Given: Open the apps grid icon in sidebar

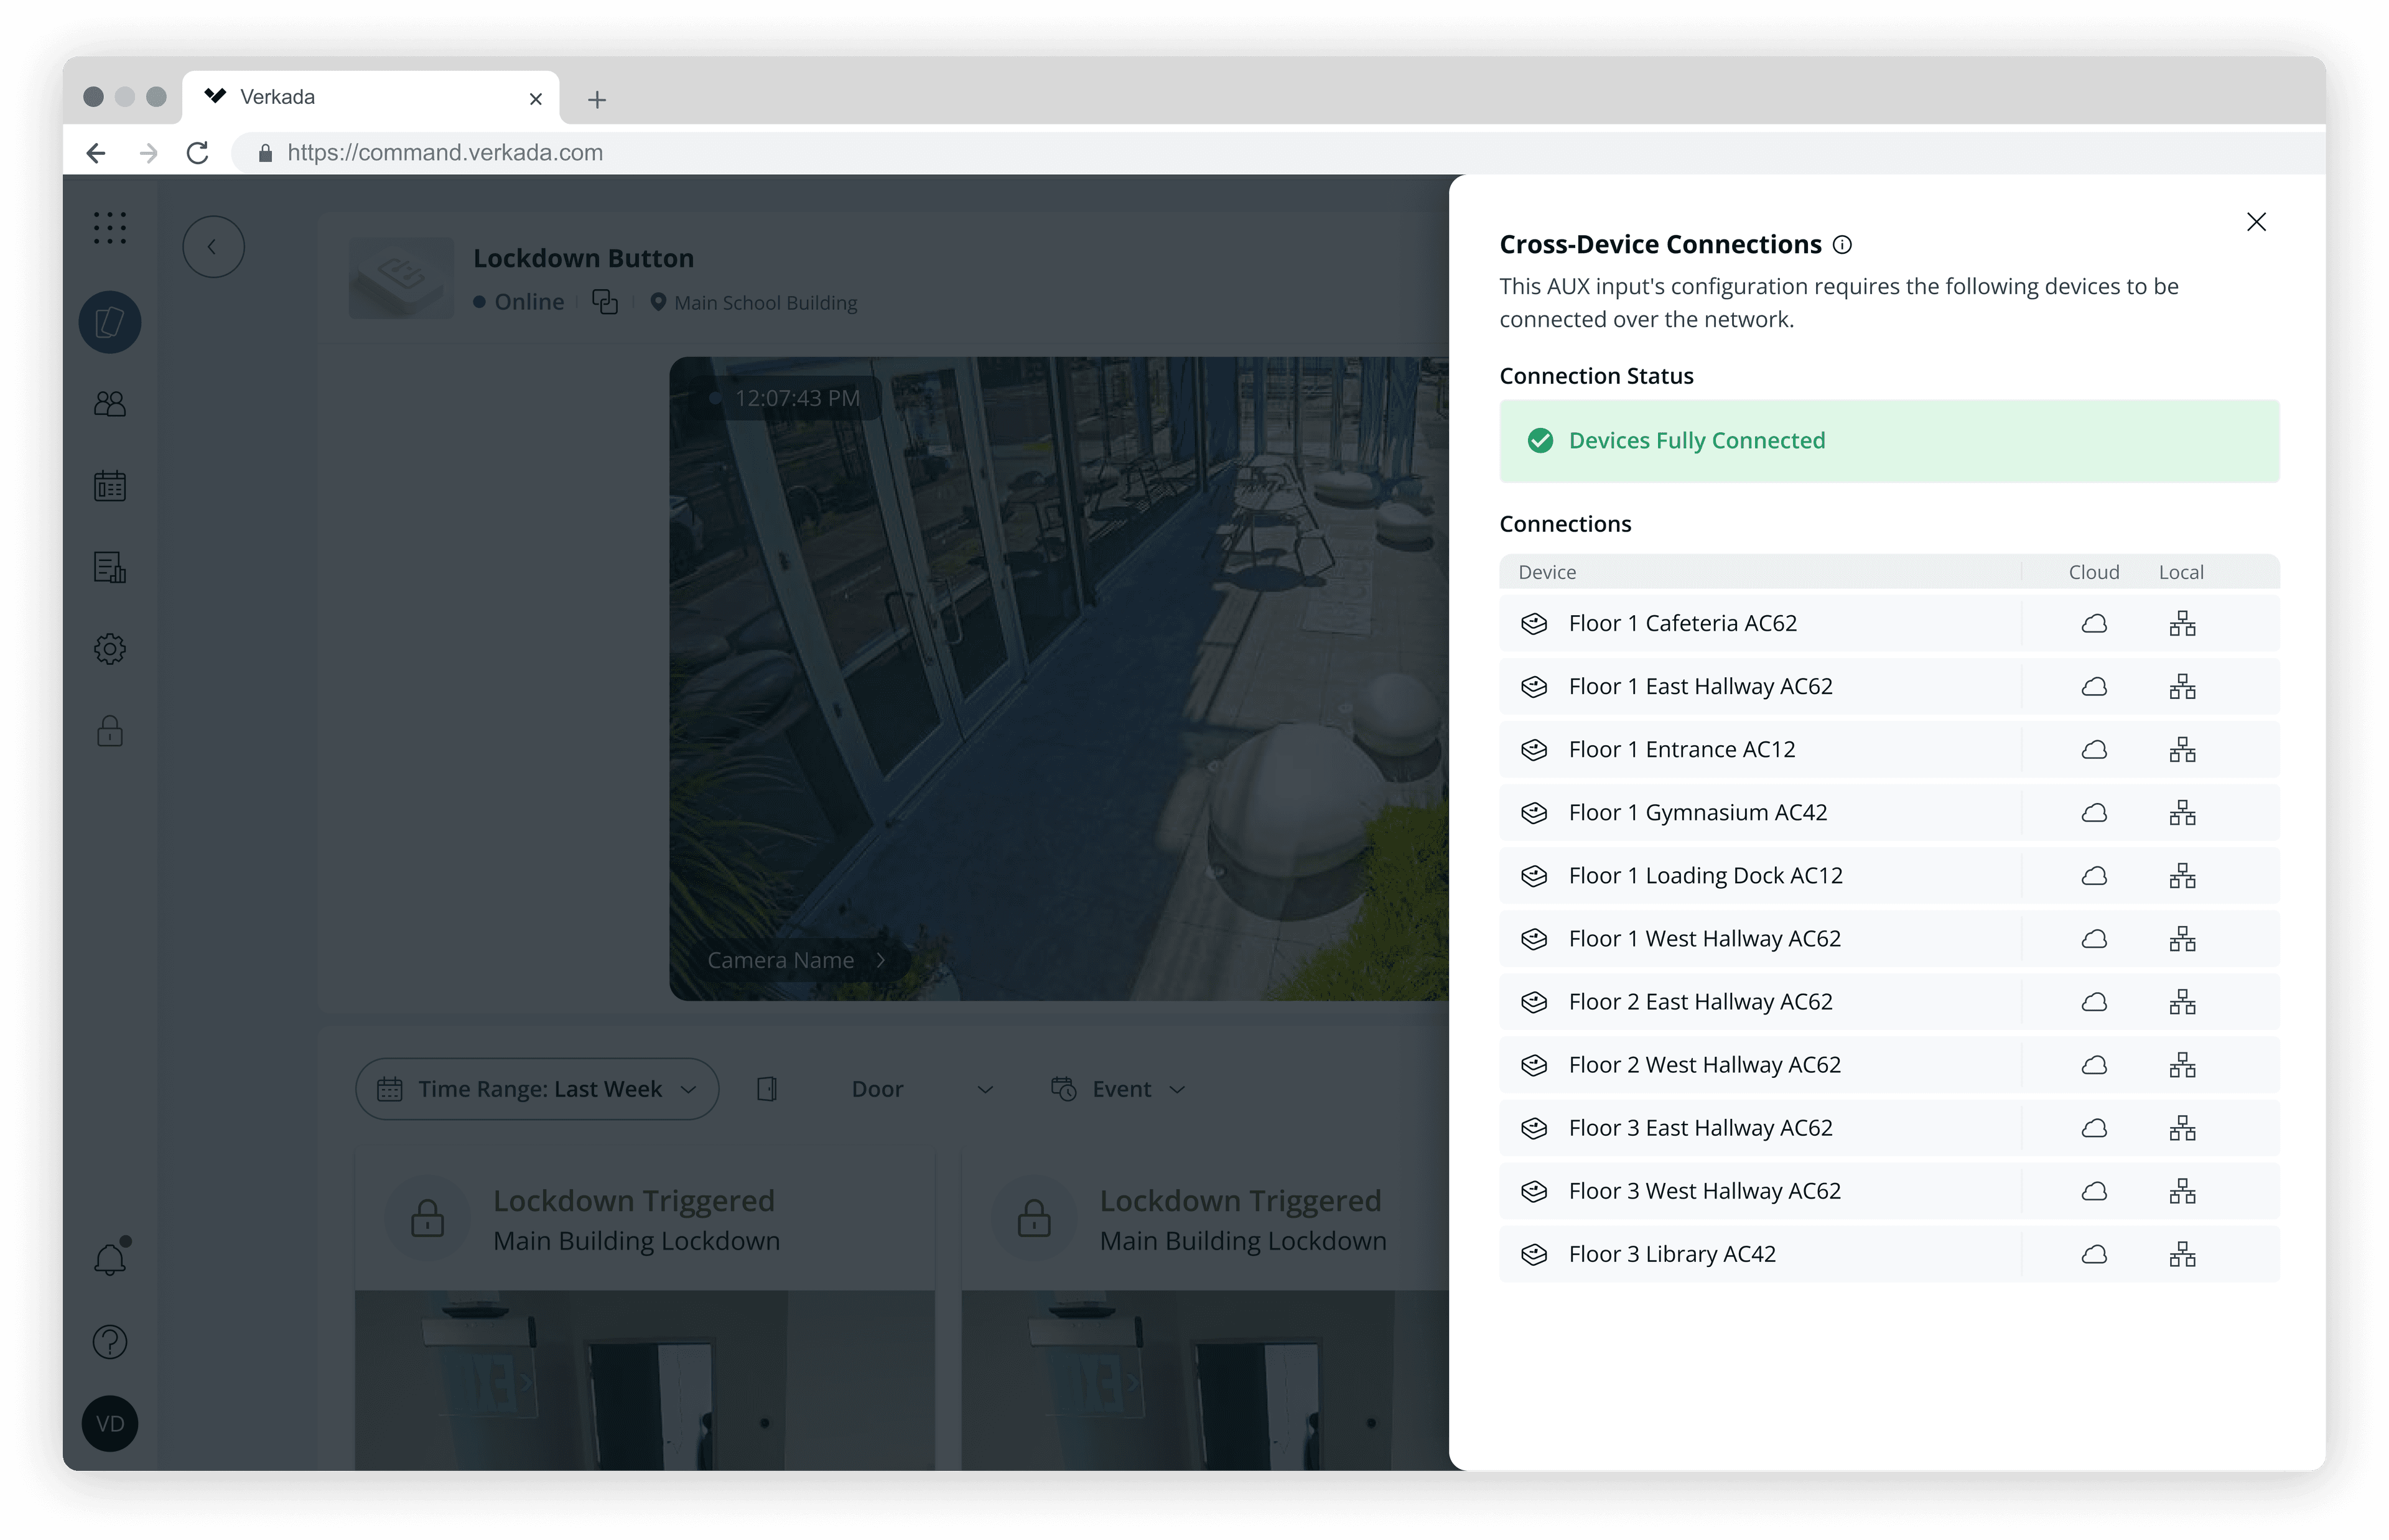Looking at the screenshot, I should [110, 228].
